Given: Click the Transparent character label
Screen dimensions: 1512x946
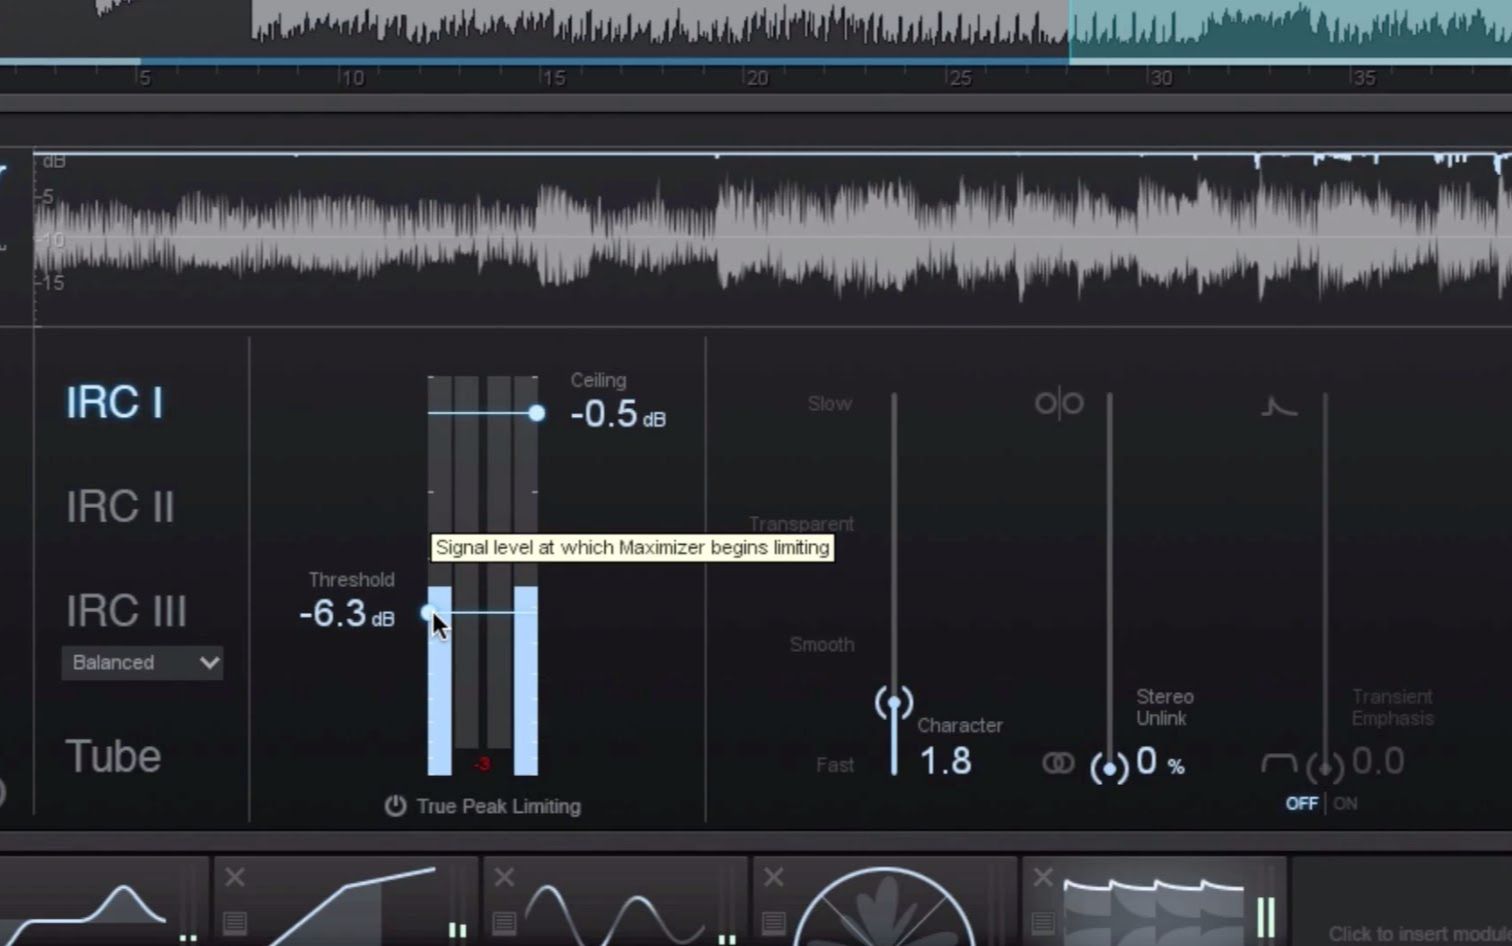Looking at the screenshot, I should point(801,523).
